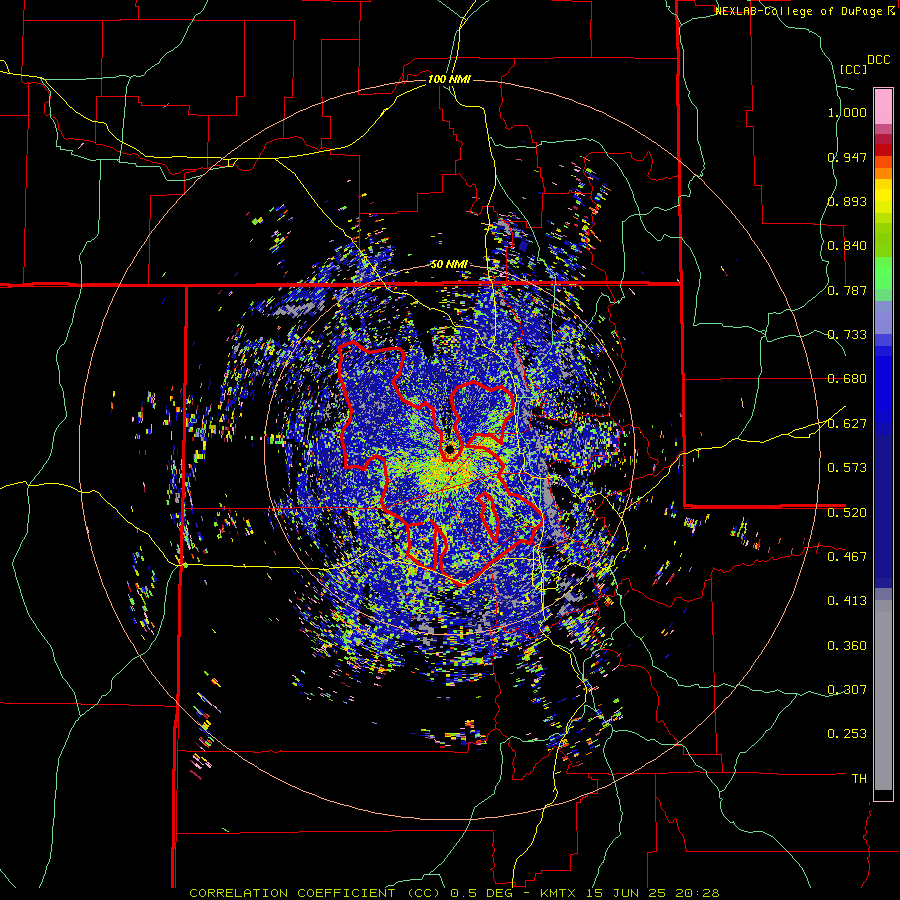Click the 0.520 scale value
Image resolution: width=900 pixels, height=900 pixels.
(847, 513)
